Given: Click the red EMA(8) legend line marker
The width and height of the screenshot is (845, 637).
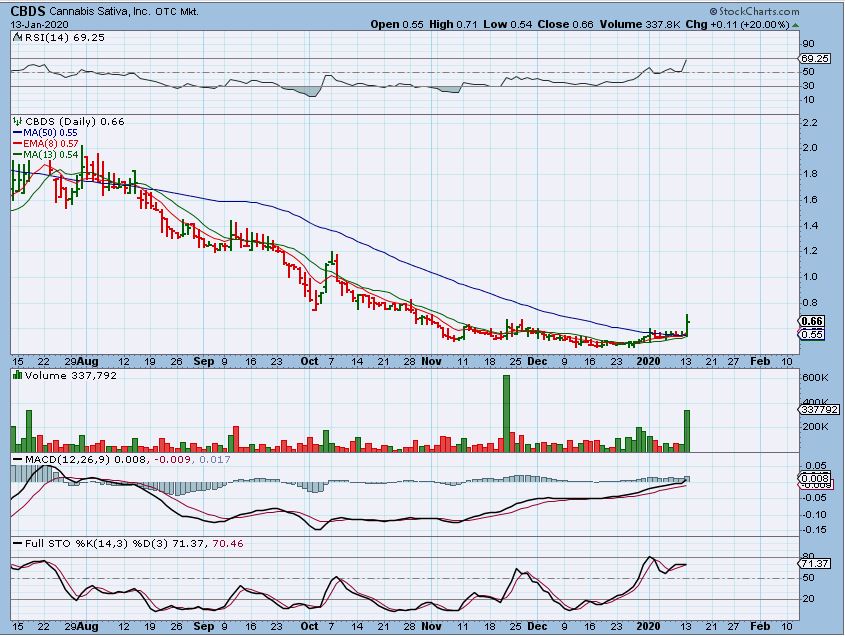Looking at the screenshot, I should pyautogui.click(x=17, y=144).
